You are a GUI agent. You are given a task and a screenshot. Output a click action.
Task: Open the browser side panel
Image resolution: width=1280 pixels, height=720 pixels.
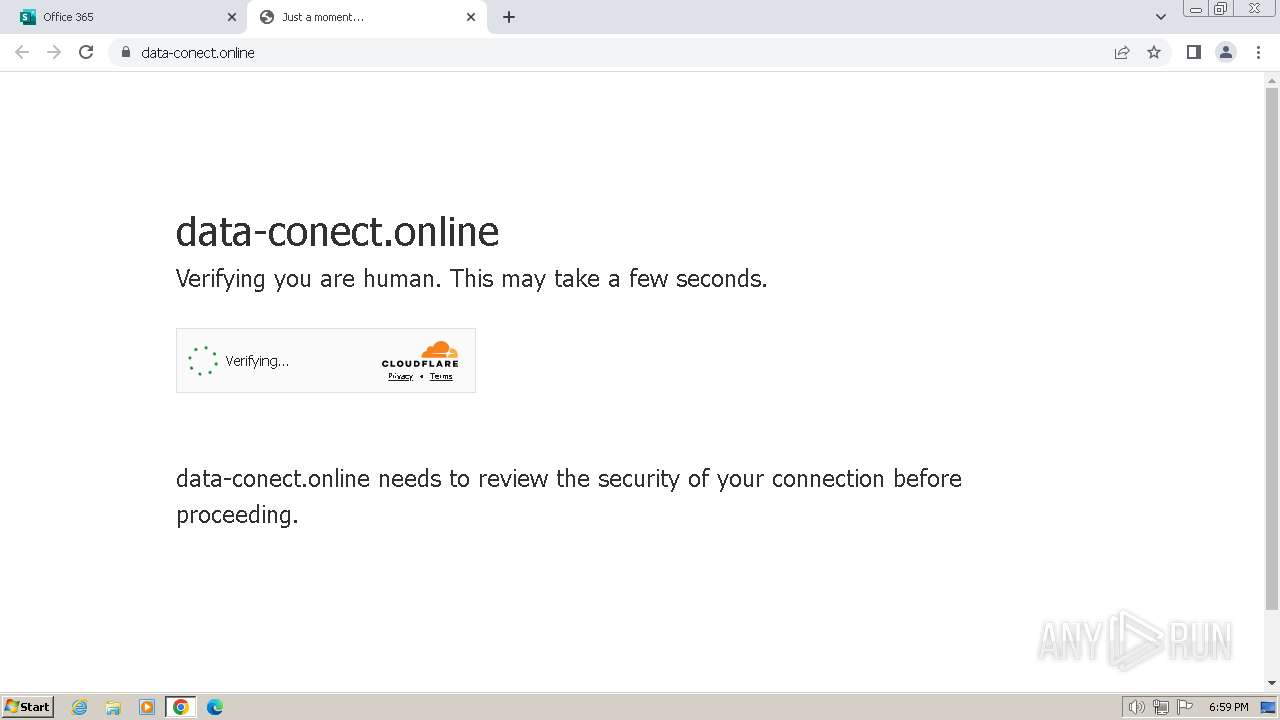(1194, 52)
